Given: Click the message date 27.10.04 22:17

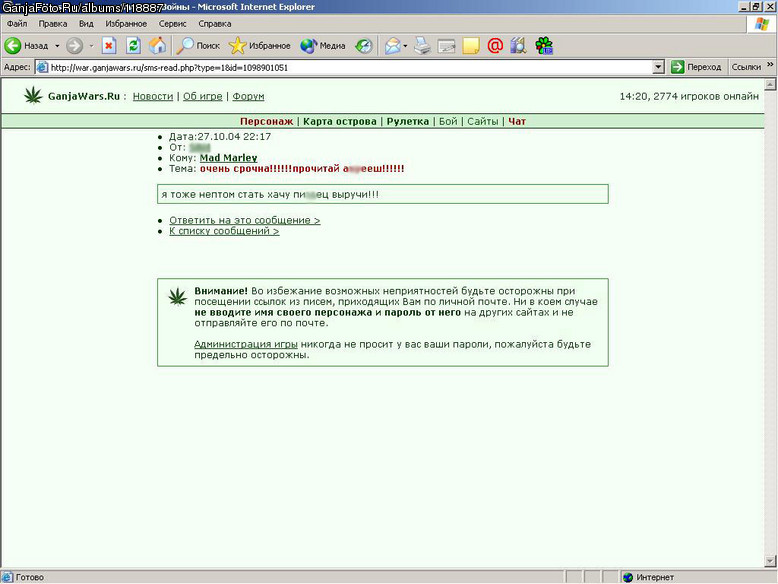Looking at the screenshot, I should click(x=234, y=136).
